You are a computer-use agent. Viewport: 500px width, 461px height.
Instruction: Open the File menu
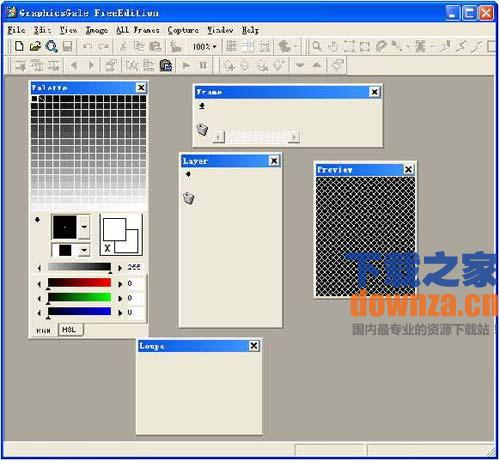(16, 30)
